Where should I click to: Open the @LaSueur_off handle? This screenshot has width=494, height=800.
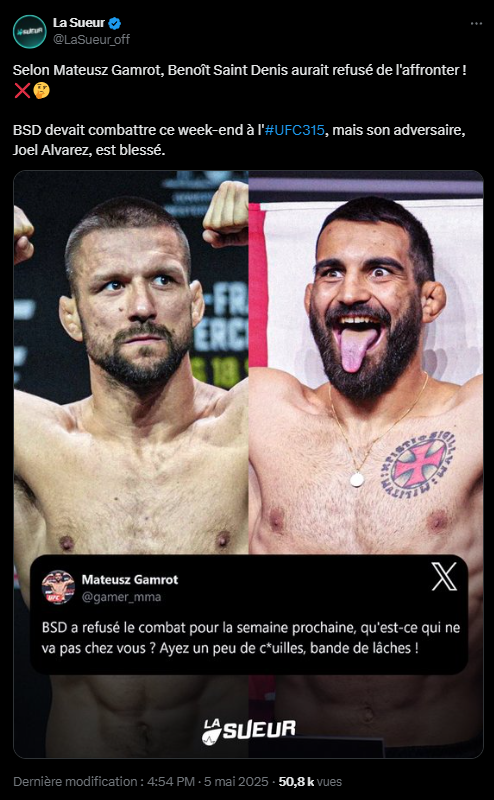[x=91, y=39]
